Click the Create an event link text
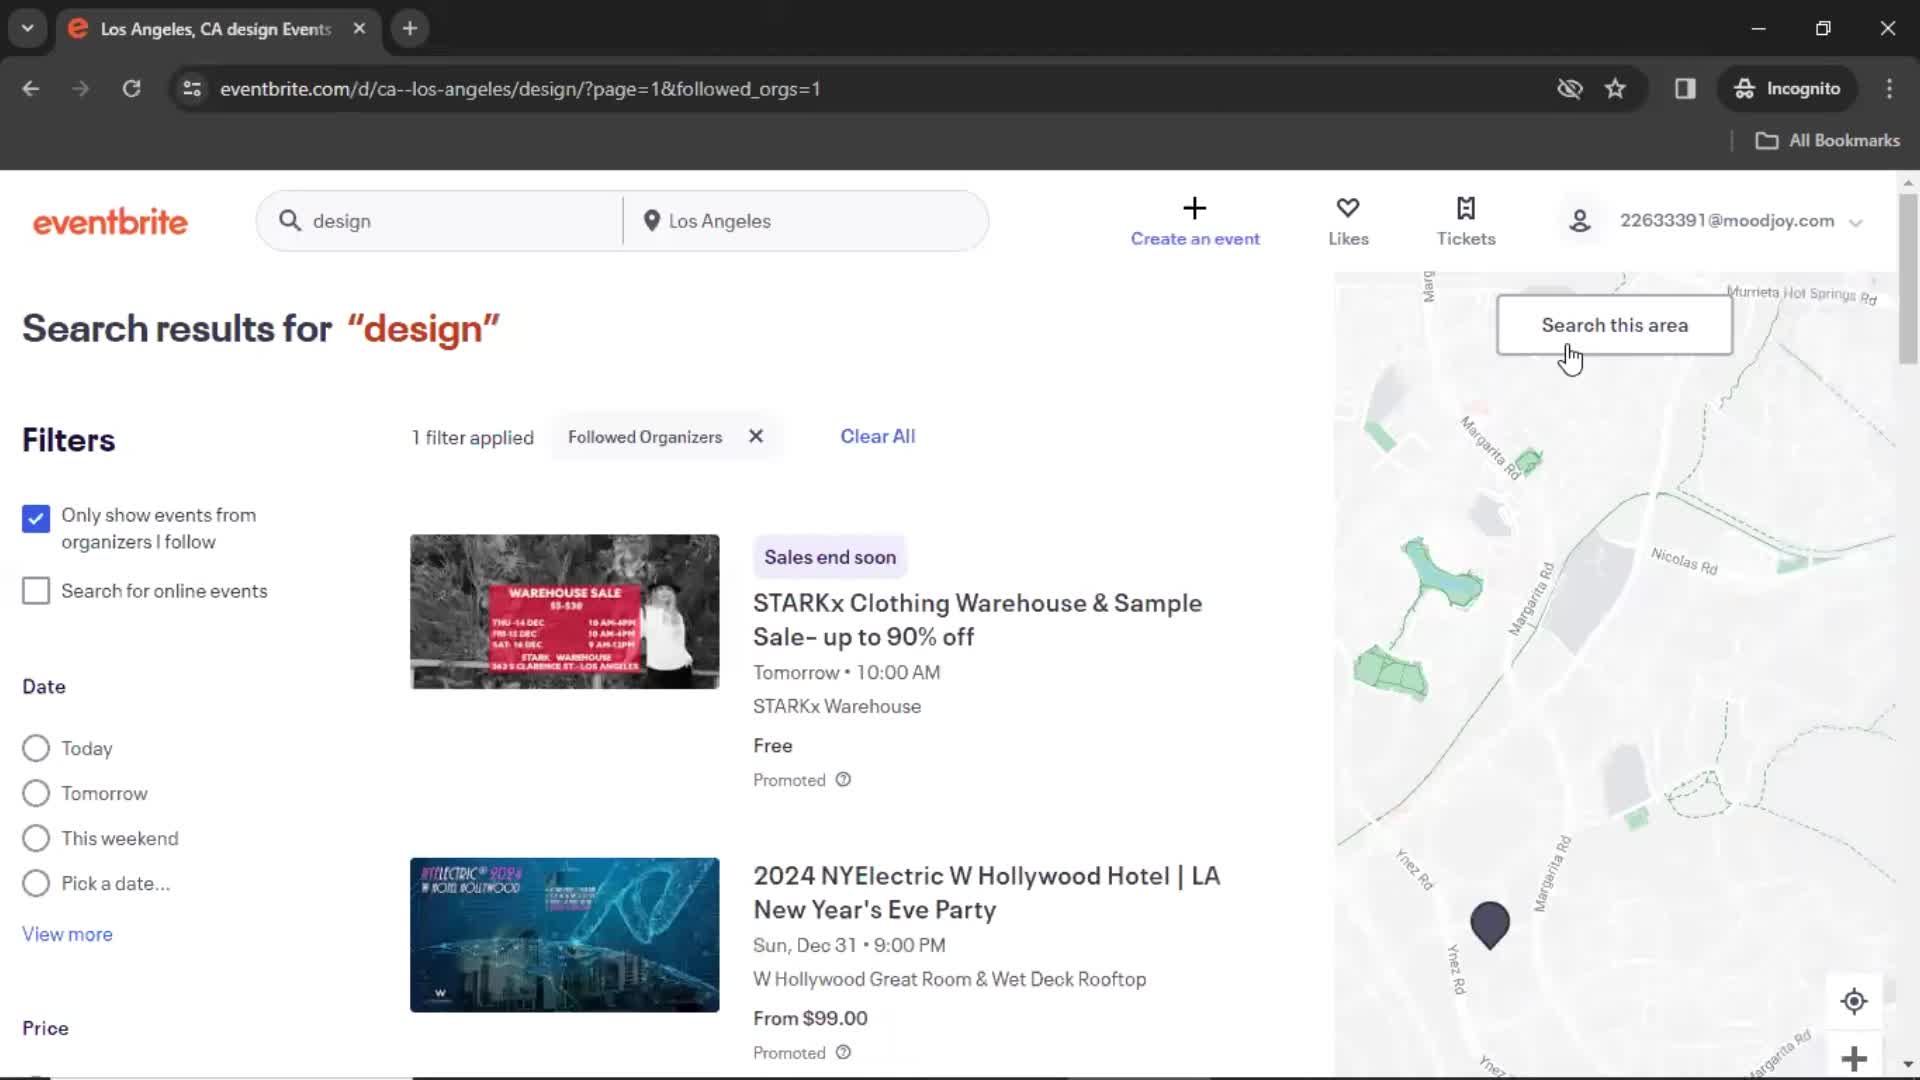This screenshot has height=1080, width=1920. click(1195, 239)
